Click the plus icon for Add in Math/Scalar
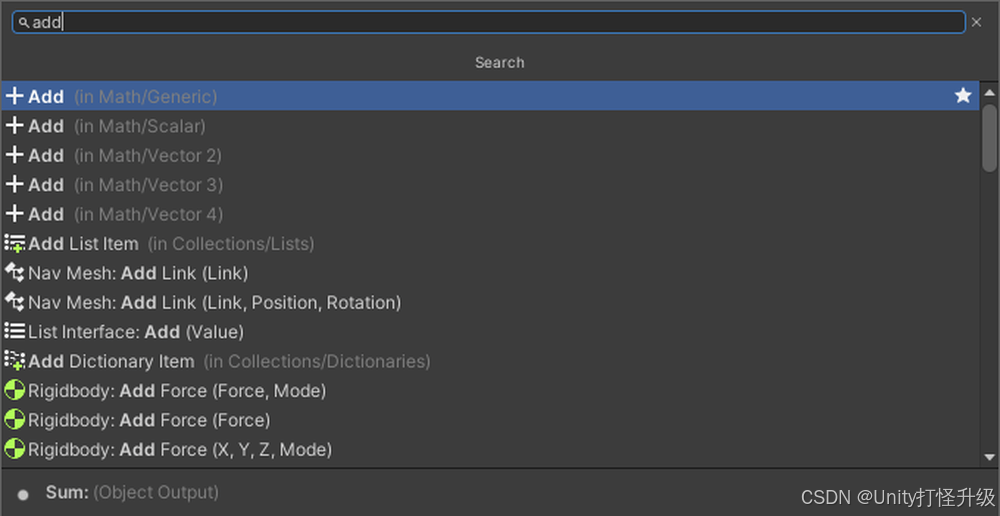 [x=15, y=126]
